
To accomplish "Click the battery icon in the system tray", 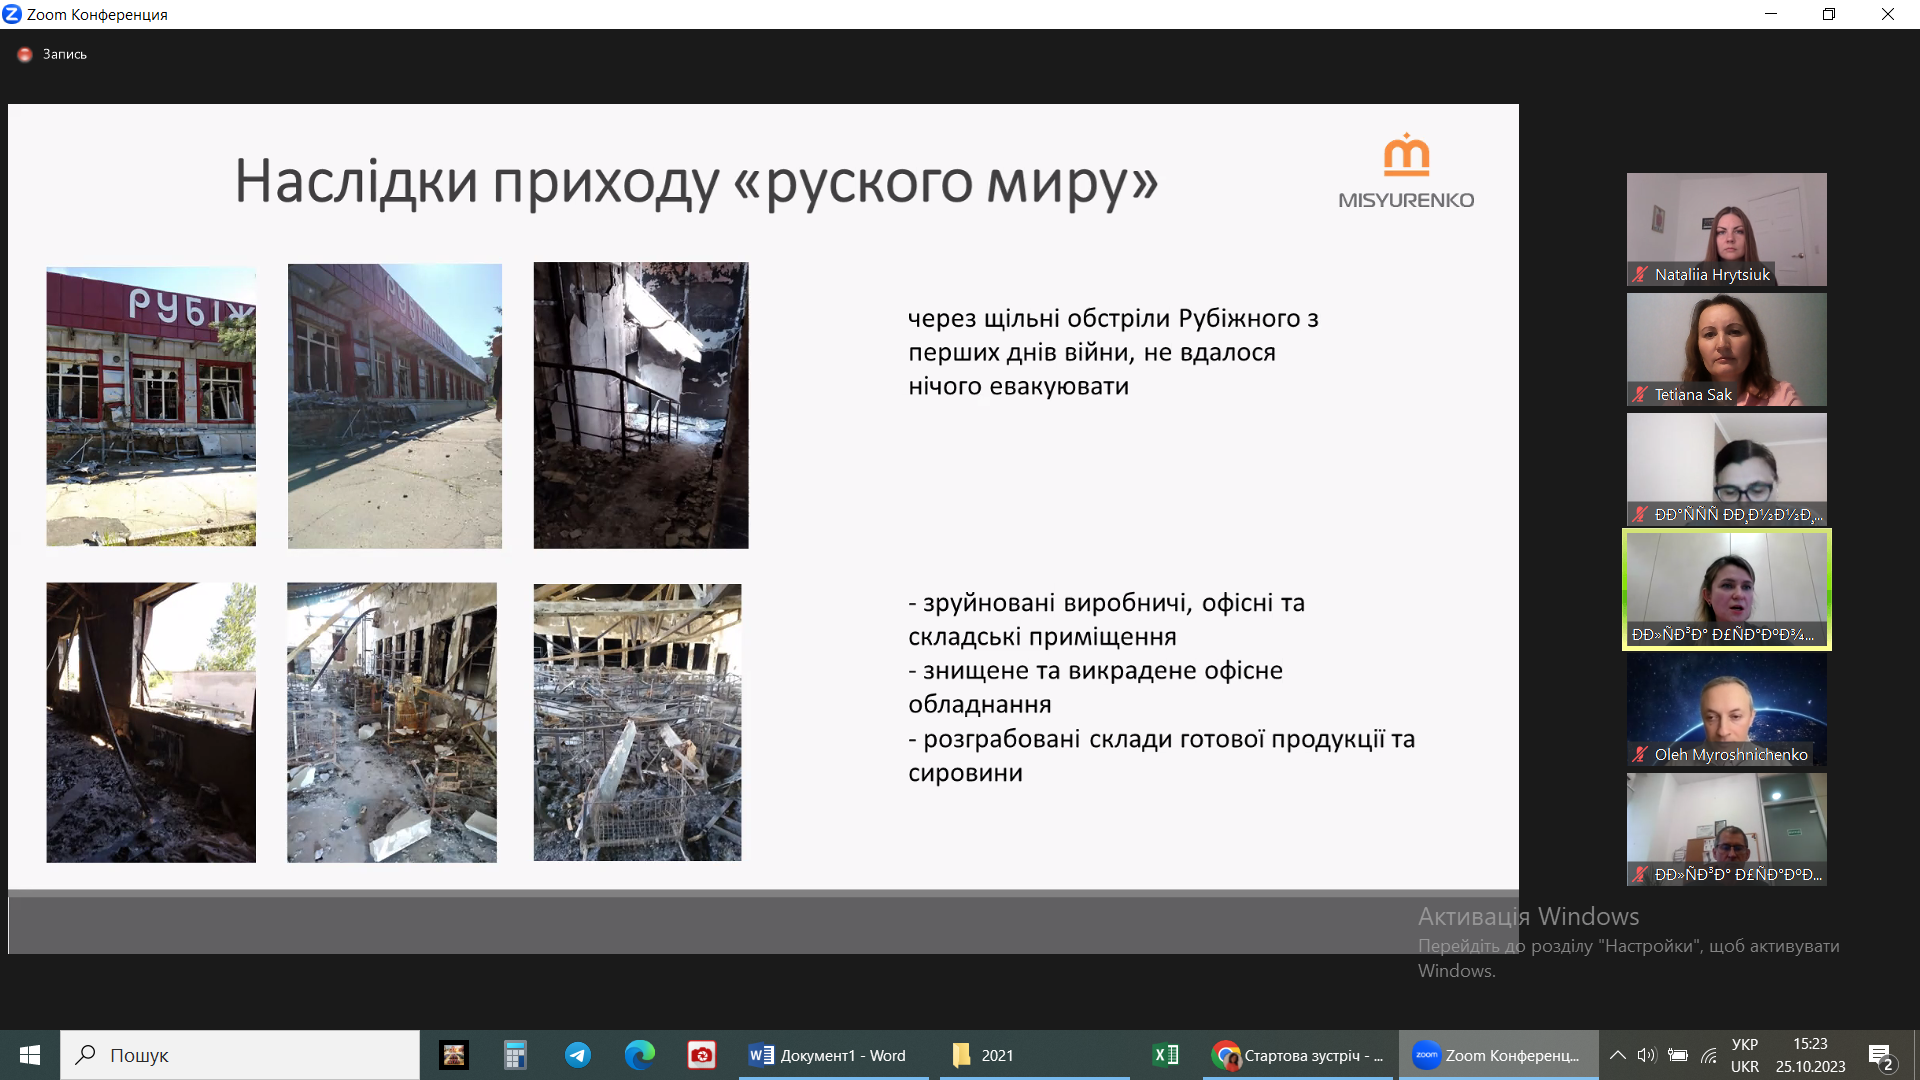I will (1678, 1055).
